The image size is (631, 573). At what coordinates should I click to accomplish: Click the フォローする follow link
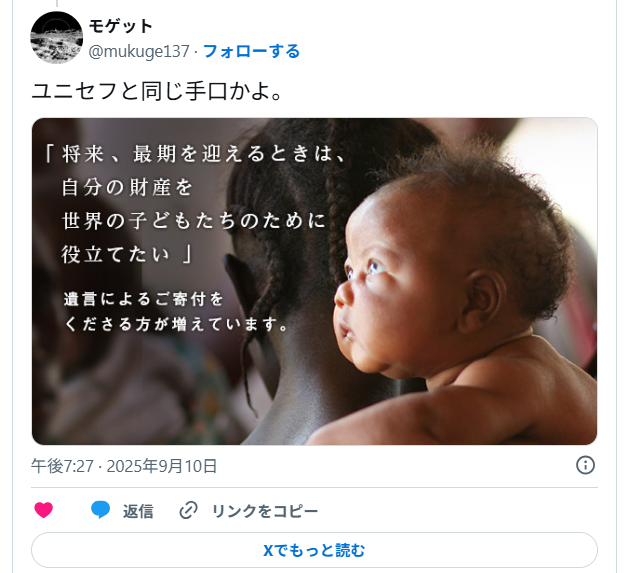pos(252,51)
